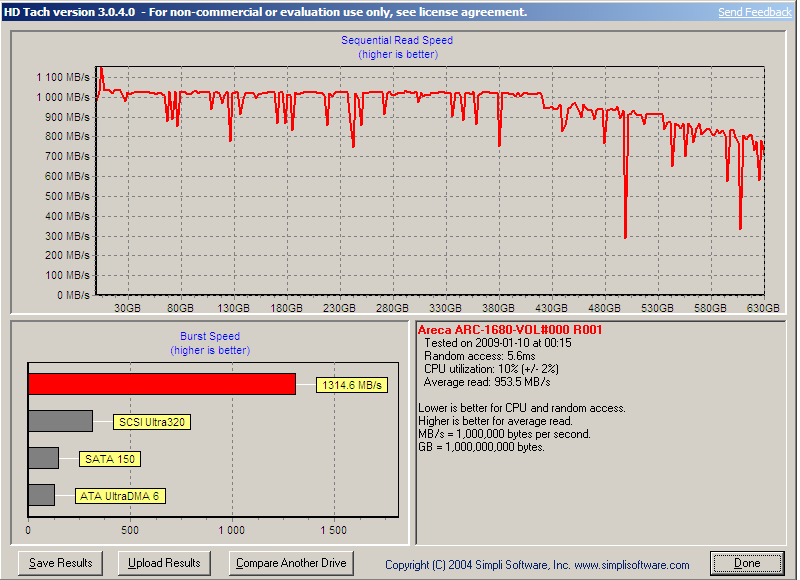Click the CPU utilization: 10% line
The width and height of the screenshot is (800, 580).
[491, 369]
